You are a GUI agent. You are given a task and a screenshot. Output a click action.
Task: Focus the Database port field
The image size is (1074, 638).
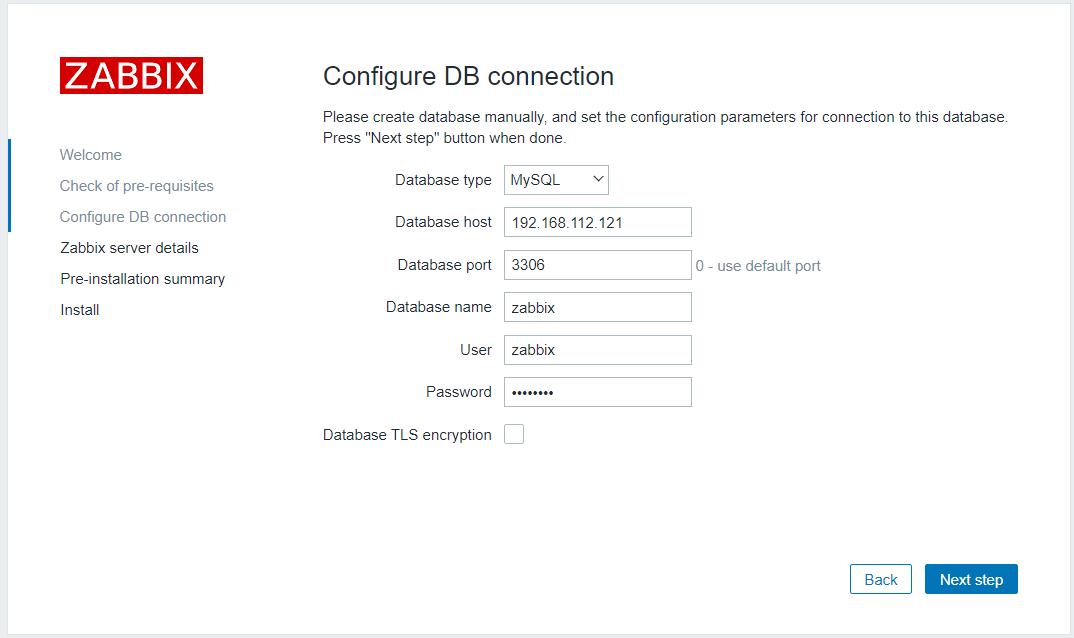point(597,265)
